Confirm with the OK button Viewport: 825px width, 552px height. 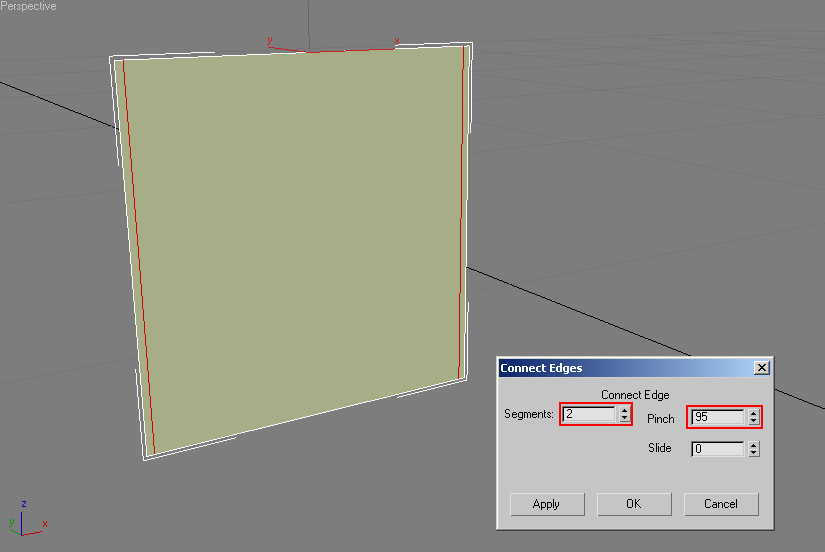pos(634,504)
